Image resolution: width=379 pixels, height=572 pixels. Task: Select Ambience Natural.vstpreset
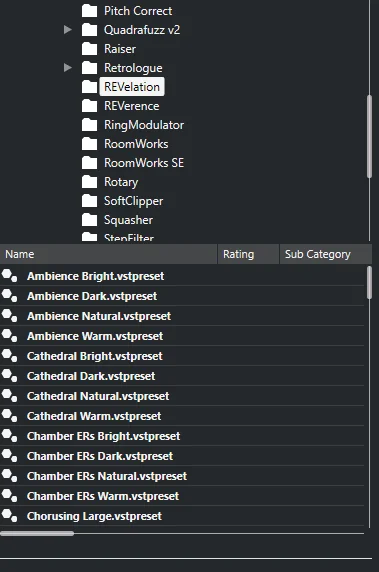[99, 316]
